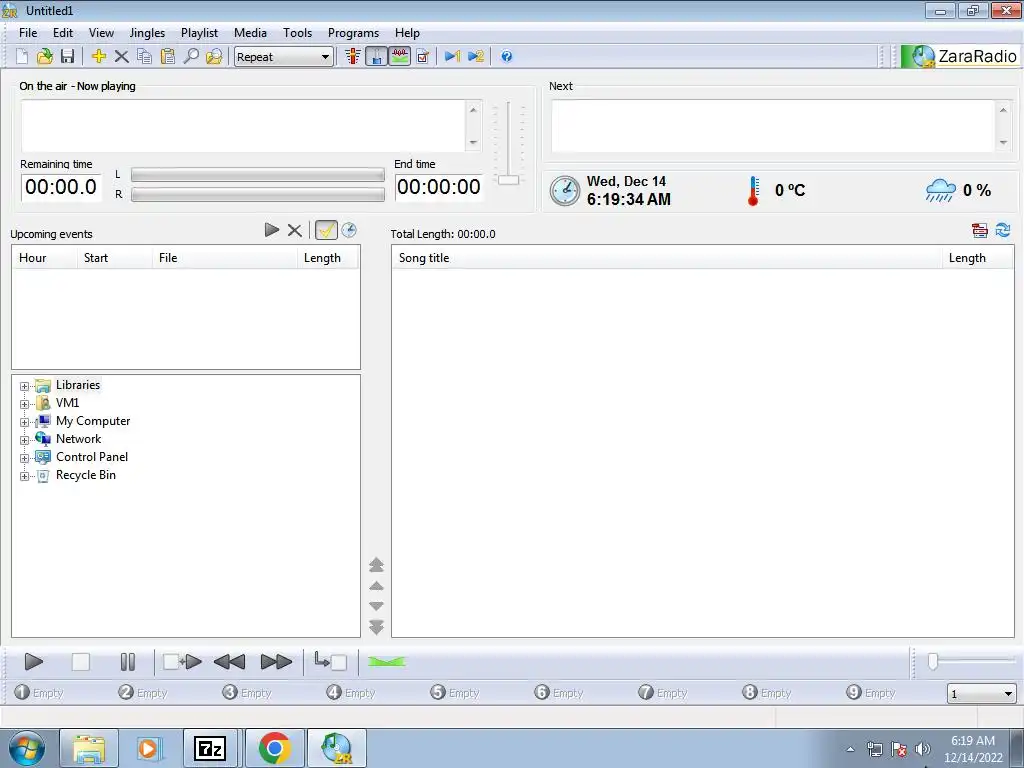Click the blue refresh playlist icon

click(1003, 230)
